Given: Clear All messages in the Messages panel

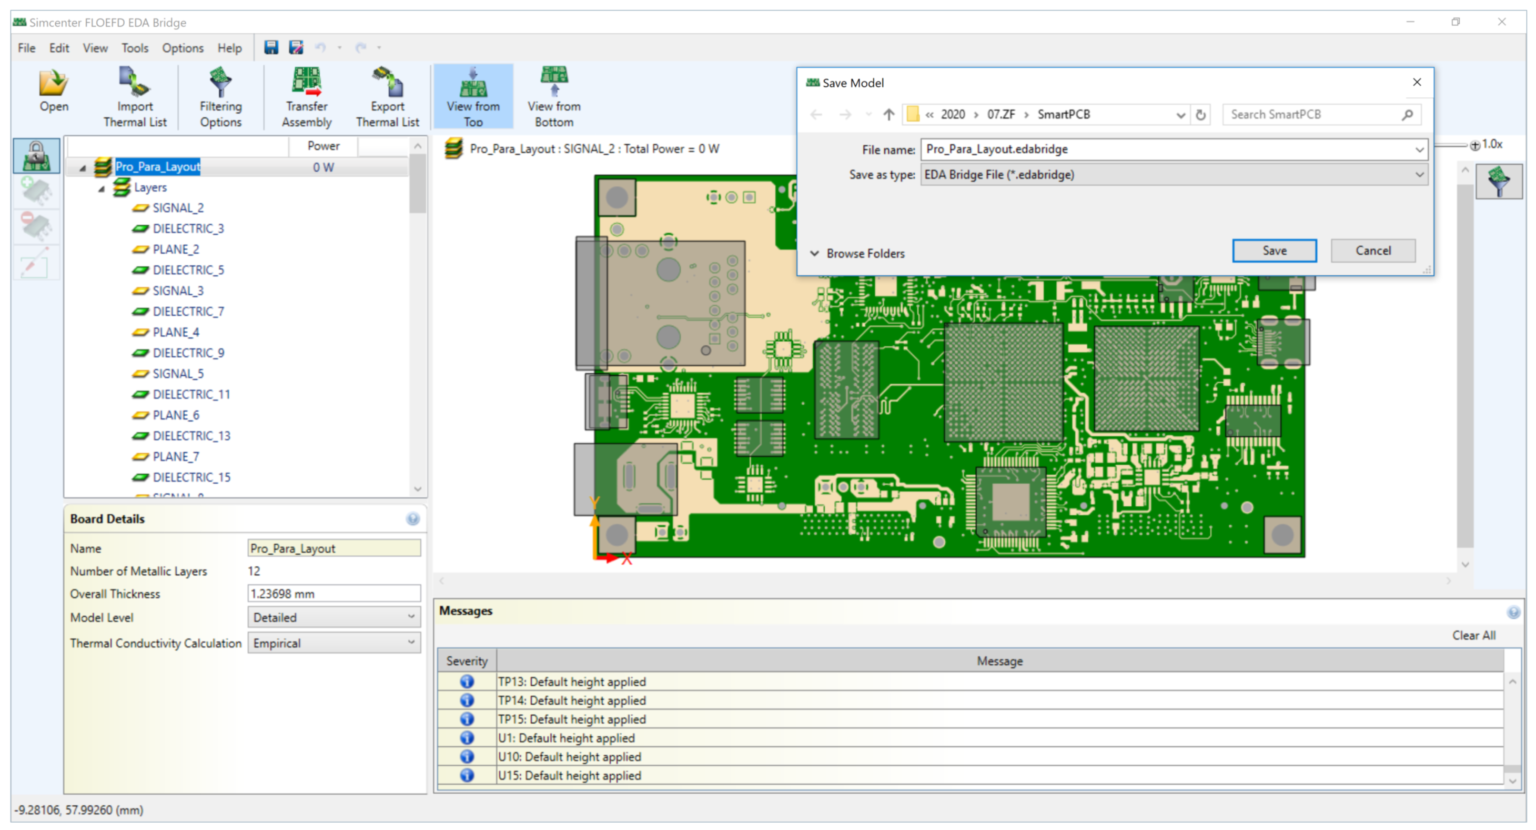Looking at the screenshot, I should 1473,634.
